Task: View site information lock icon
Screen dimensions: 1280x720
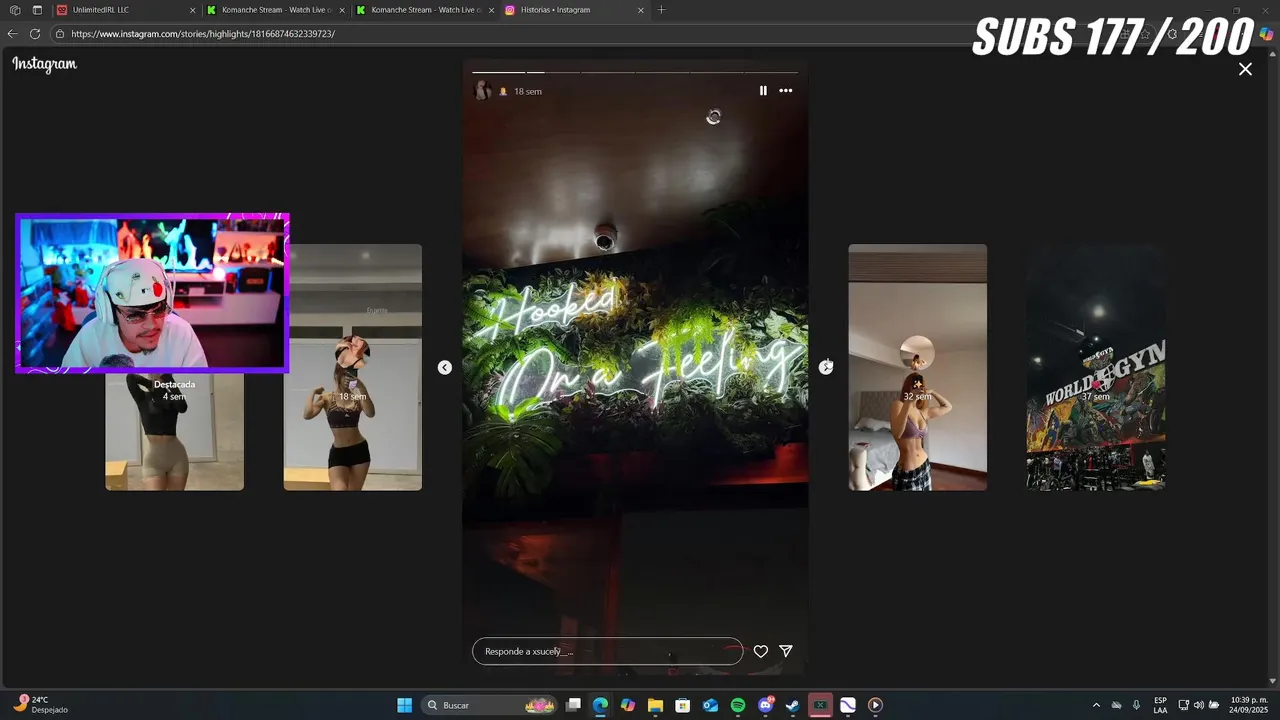Action: coord(60,34)
